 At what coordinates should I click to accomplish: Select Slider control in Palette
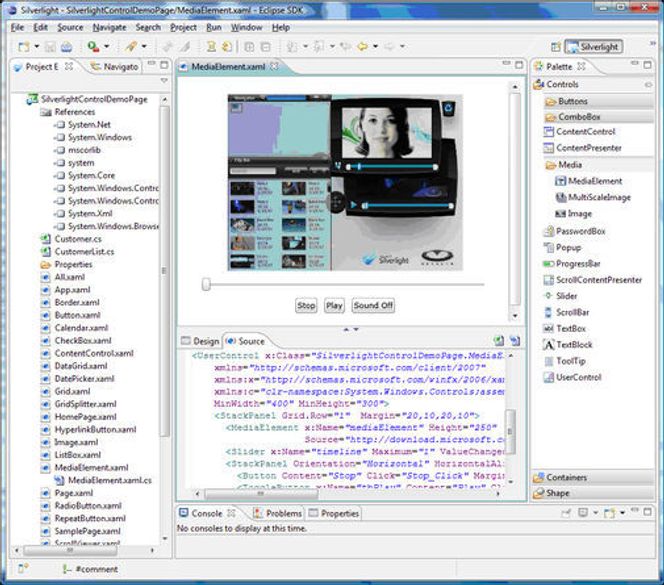[x=560, y=296]
